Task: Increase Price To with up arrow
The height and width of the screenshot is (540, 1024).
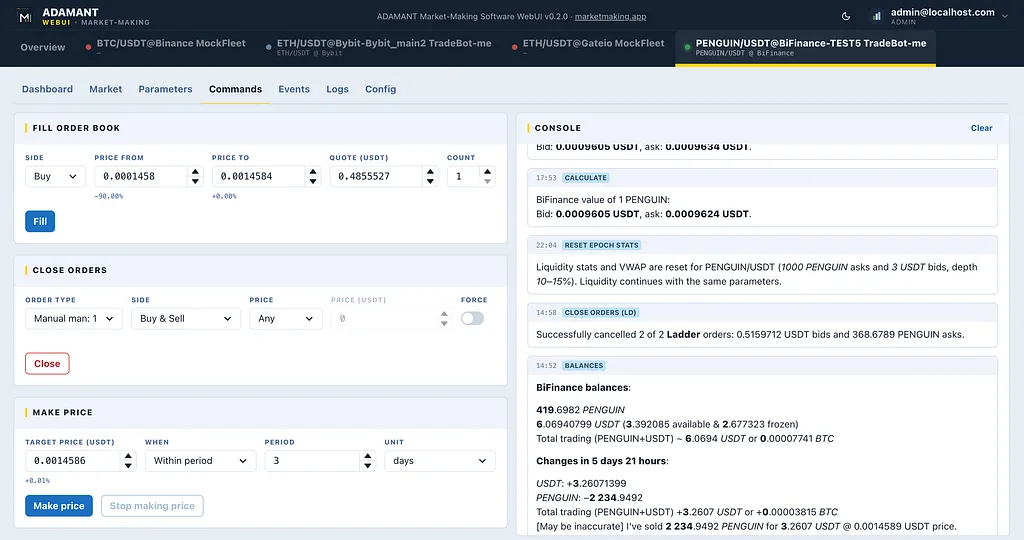Action: [313, 172]
